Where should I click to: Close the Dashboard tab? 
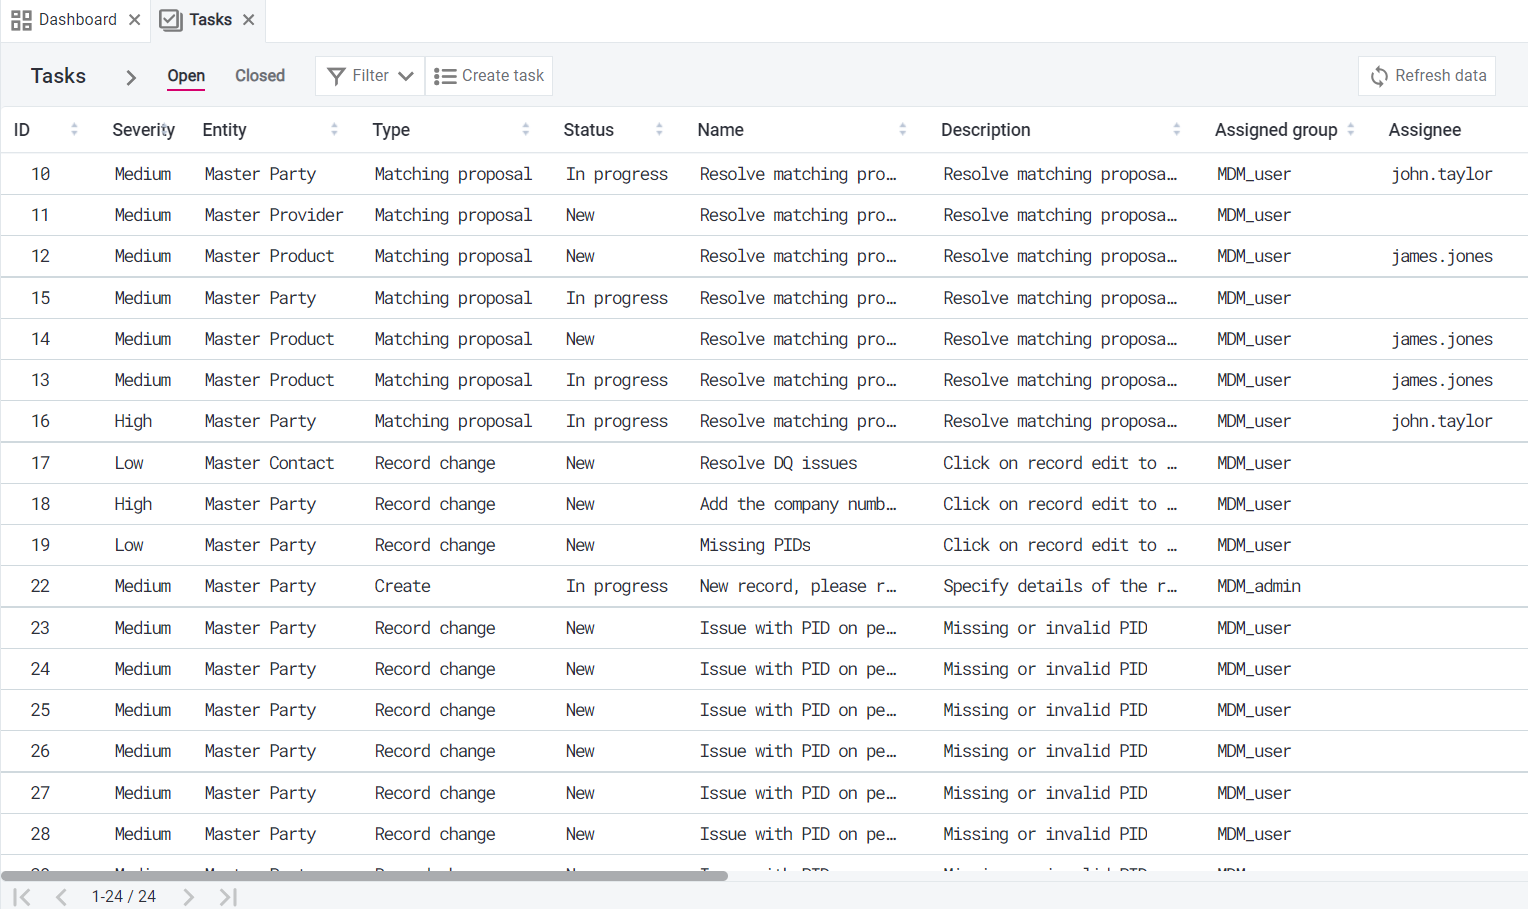134,20
